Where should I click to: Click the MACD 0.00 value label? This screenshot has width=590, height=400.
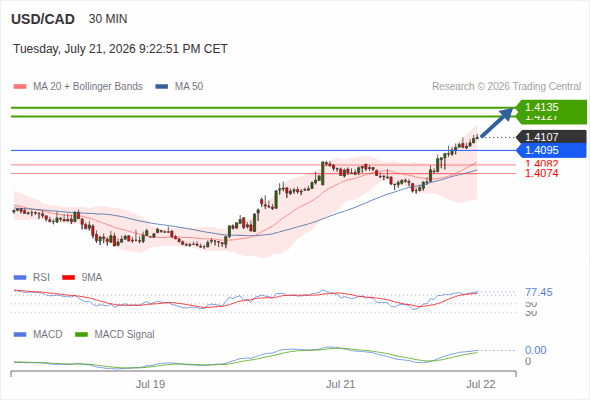pos(535,350)
